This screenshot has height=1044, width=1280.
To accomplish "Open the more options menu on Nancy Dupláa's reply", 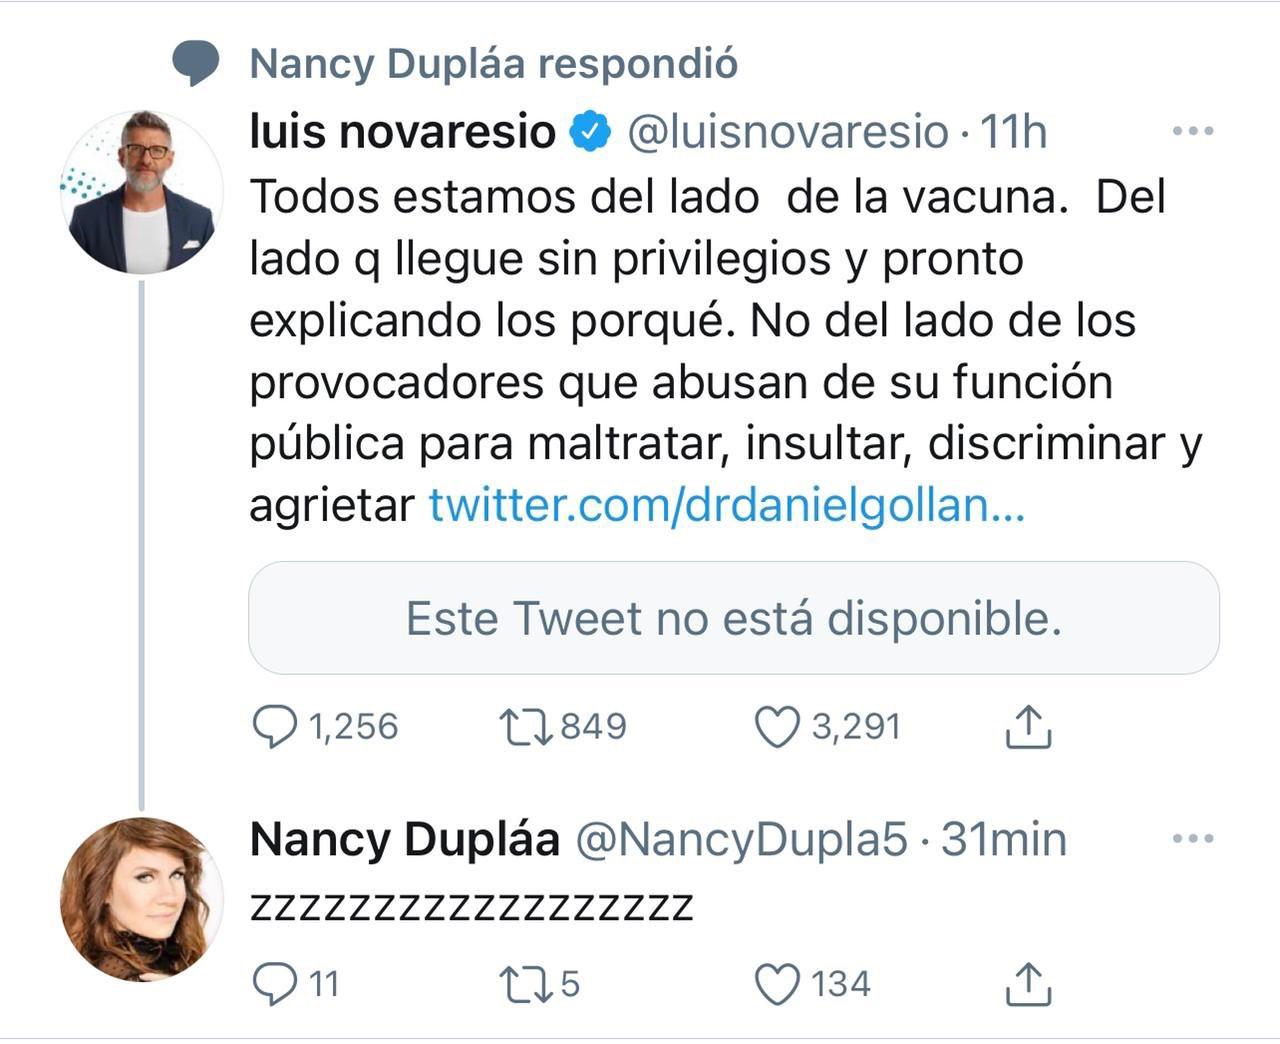I will [x=1193, y=841].
